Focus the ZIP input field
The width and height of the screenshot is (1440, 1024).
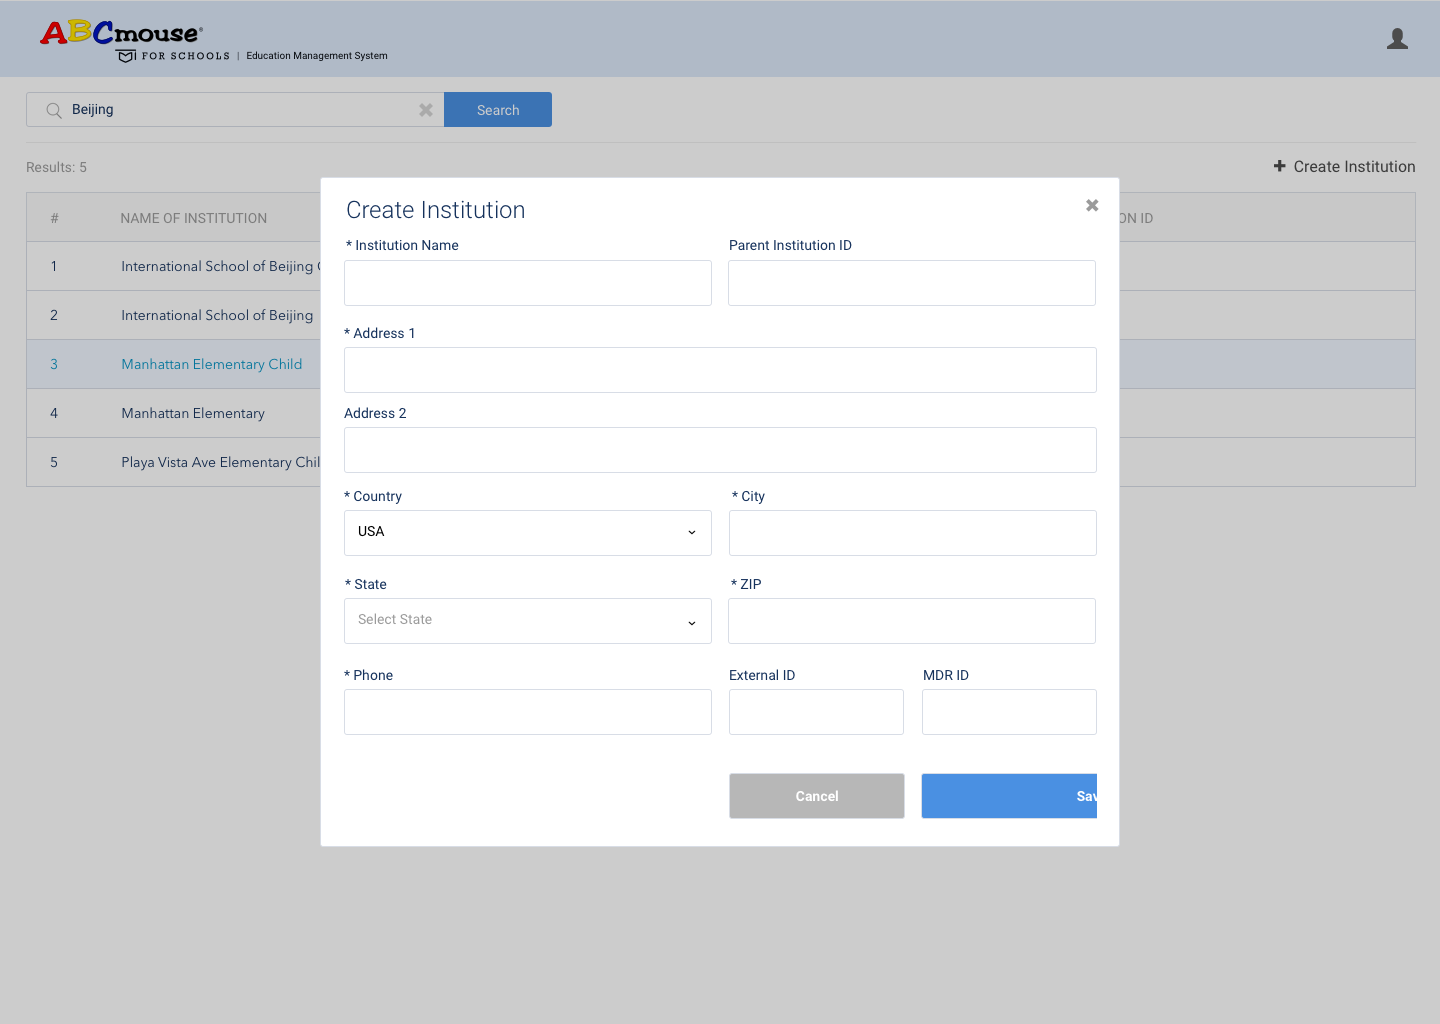tap(912, 621)
